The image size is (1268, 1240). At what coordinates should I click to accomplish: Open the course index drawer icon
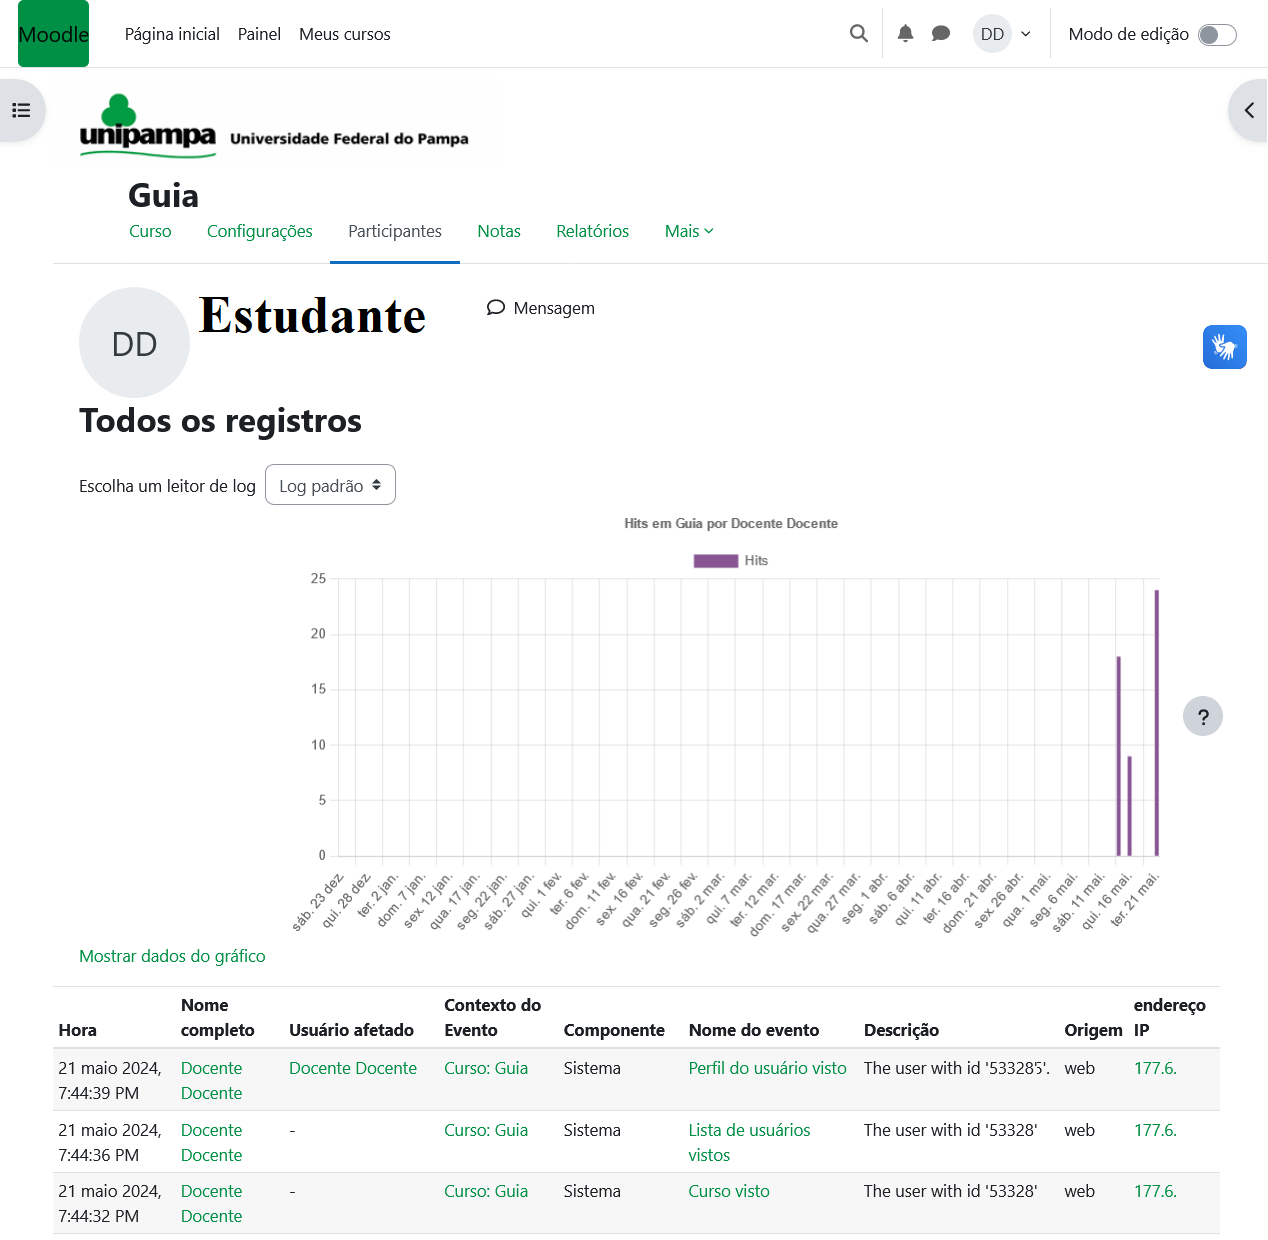pyautogui.click(x=21, y=111)
